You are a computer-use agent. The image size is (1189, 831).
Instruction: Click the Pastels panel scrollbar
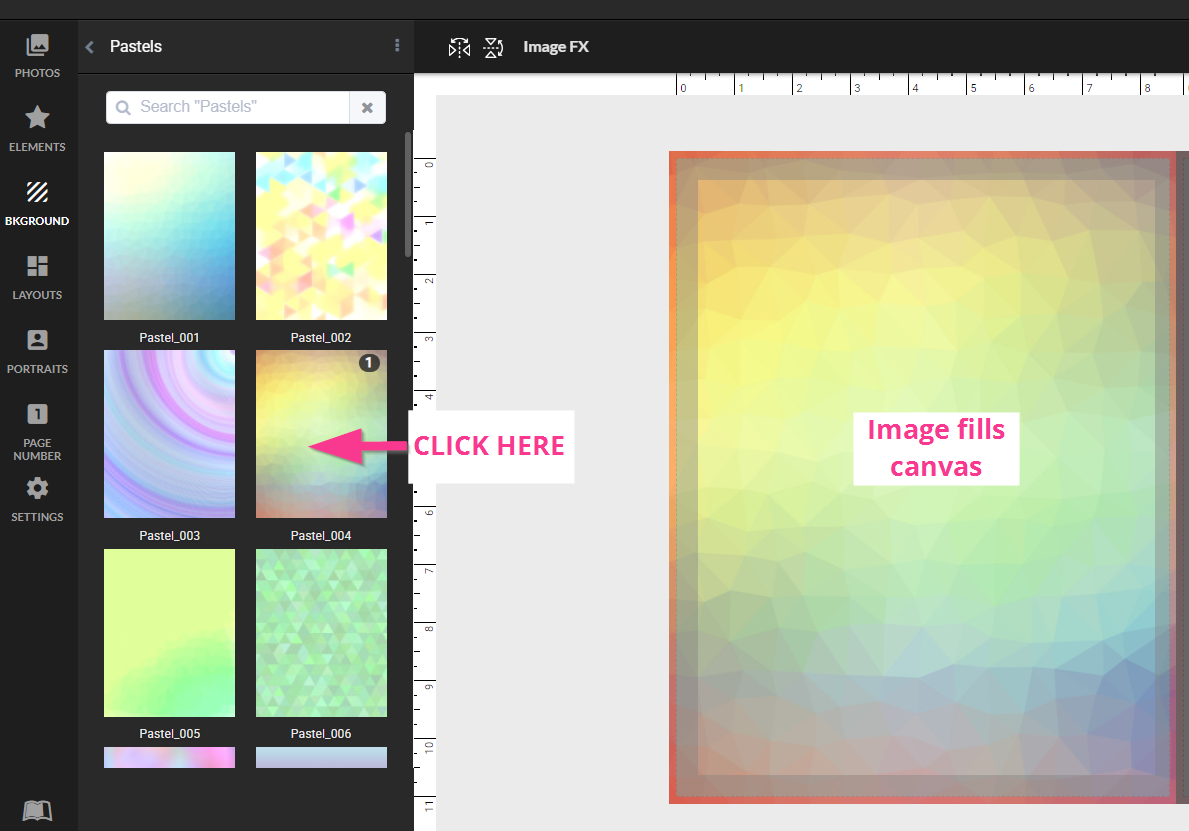click(x=408, y=195)
